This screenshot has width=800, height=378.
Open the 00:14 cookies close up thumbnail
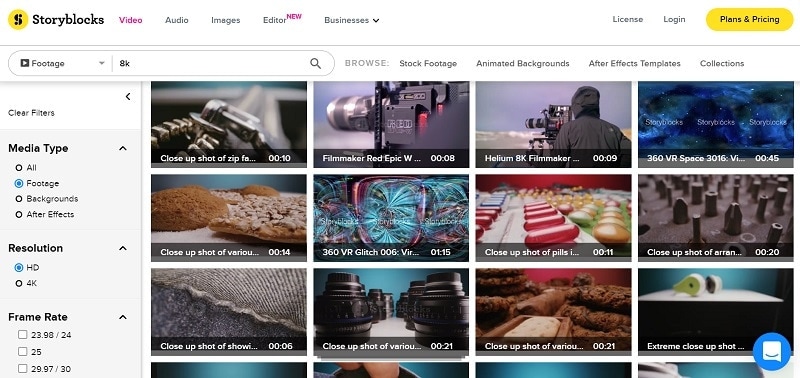click(229, 218)
